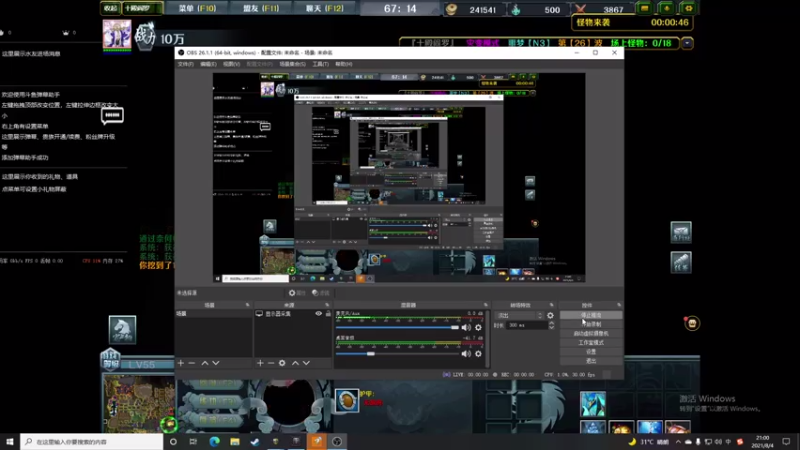Undock the Scenes panel via header icon
Viewport: 800px width, 450px height.
click(x=247, y=305)
